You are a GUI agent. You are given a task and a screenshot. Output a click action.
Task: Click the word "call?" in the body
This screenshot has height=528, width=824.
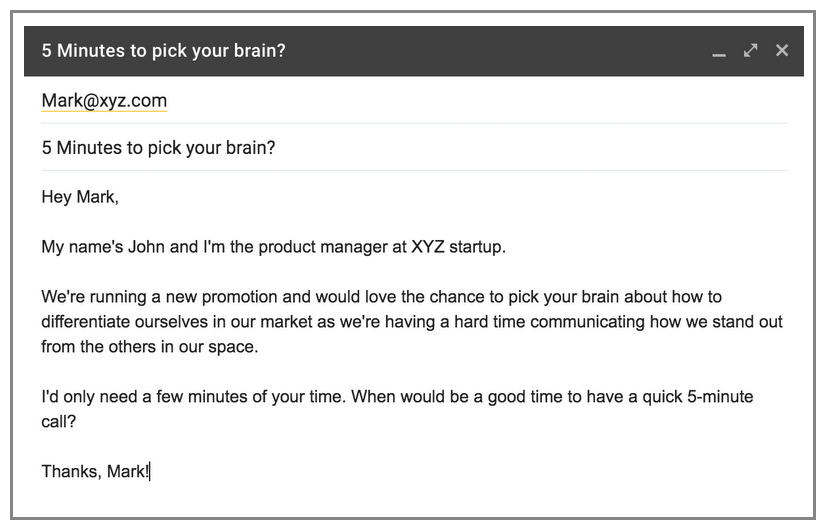point(59,422)
